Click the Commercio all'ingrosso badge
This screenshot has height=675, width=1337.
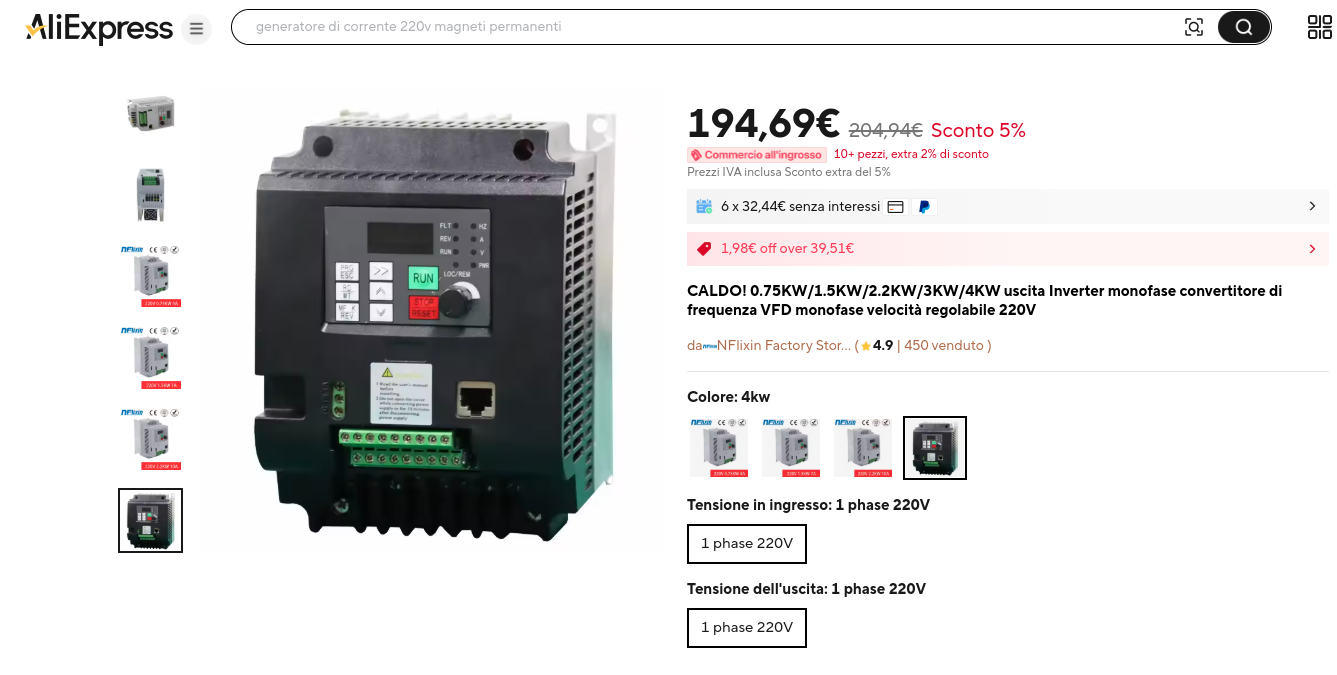(x=757, y=155)
